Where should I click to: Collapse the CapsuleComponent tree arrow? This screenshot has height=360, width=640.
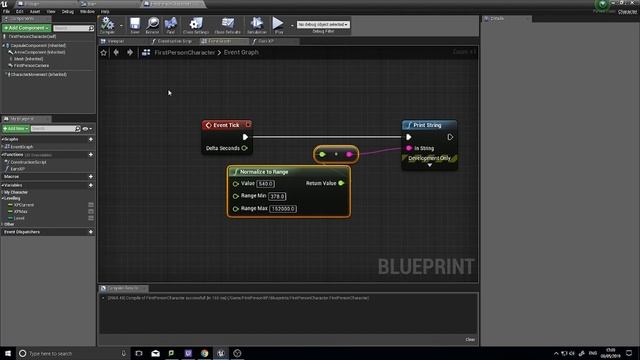tap(3, 45)
